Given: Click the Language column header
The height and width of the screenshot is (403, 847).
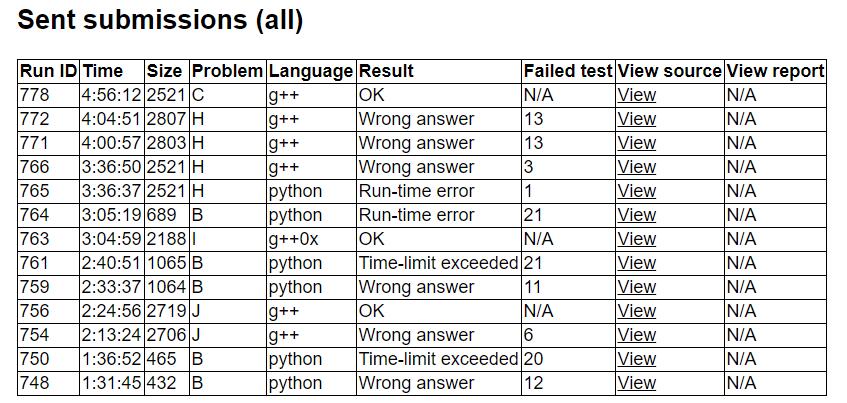Looking at the screenshot, I should pyautogui.click(x=310, y=71).
